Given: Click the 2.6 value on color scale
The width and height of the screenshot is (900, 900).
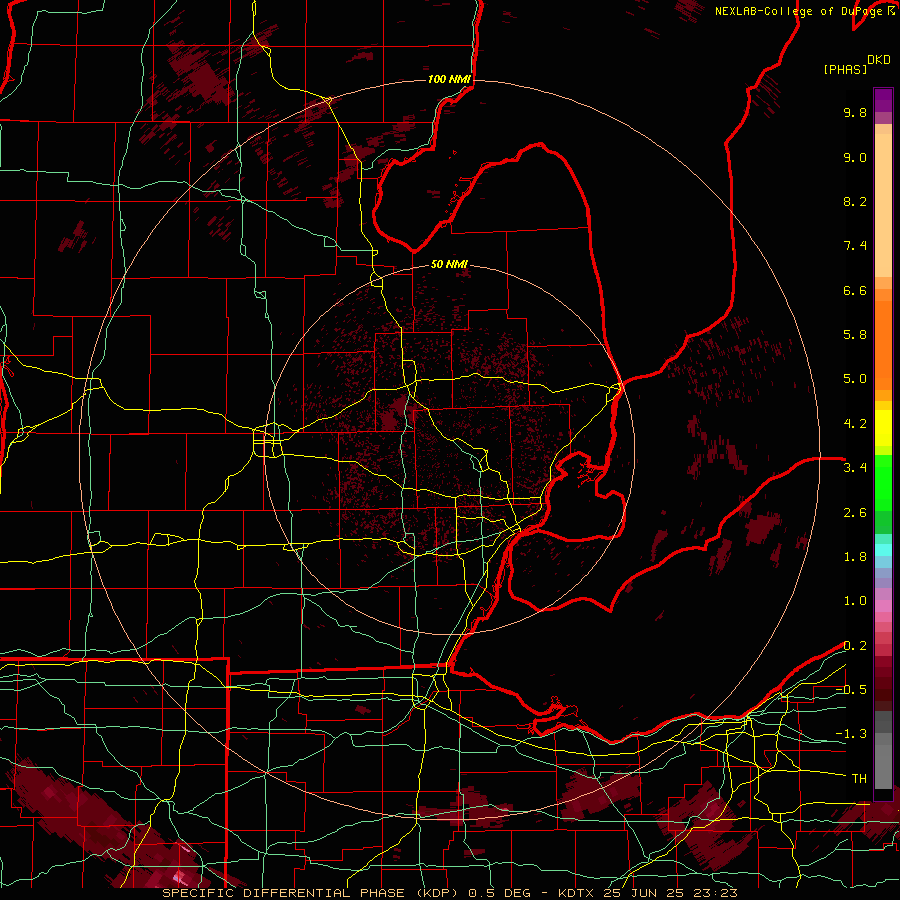Looking at the screenshot, I should pos(855,513).
